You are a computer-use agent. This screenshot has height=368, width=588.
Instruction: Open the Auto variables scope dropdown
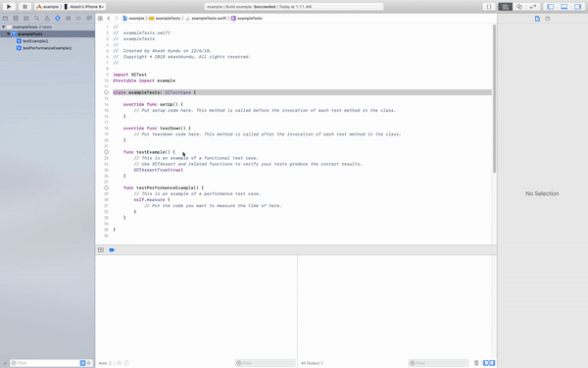pyautogui.click(x=105, y=363)
